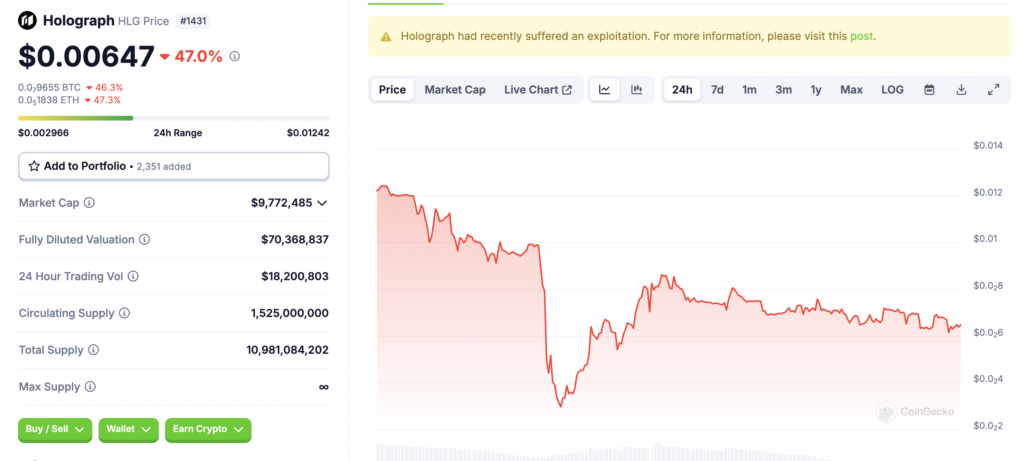Viewport: 1024px width, 461px height.
Task: Expand chart to fullscreen
Action: (x=993, y=90)
